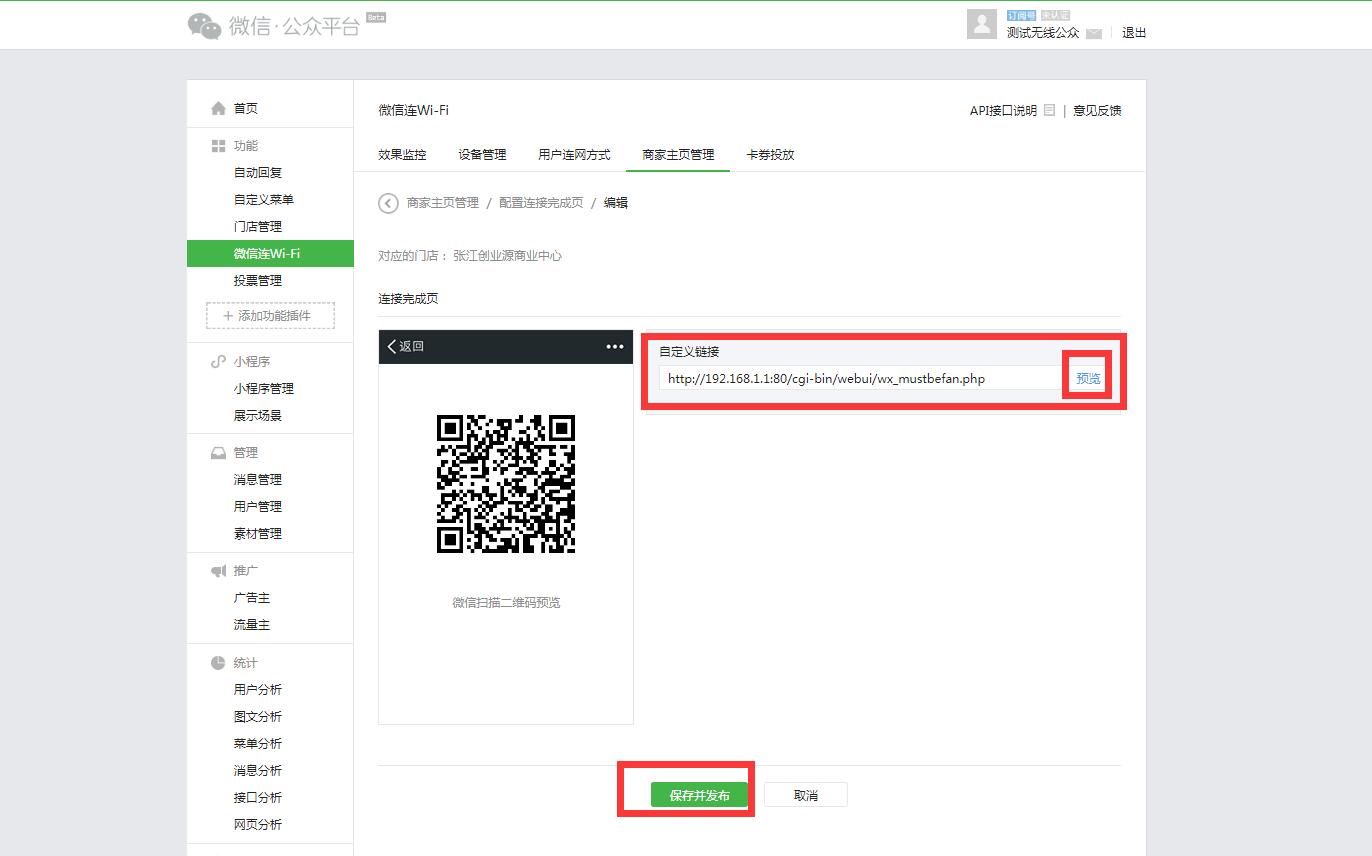Click the 订阅号 badge near the account name
This screenshot has width=1372, height=856.
[1022, 15]
